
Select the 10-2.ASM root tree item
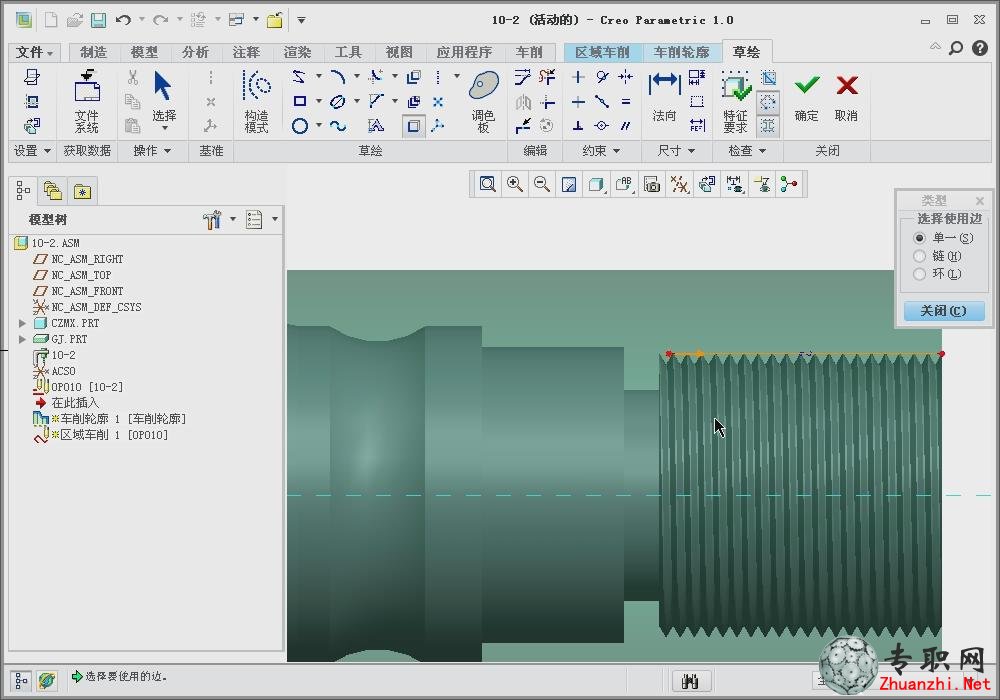[x=47, y=243]
